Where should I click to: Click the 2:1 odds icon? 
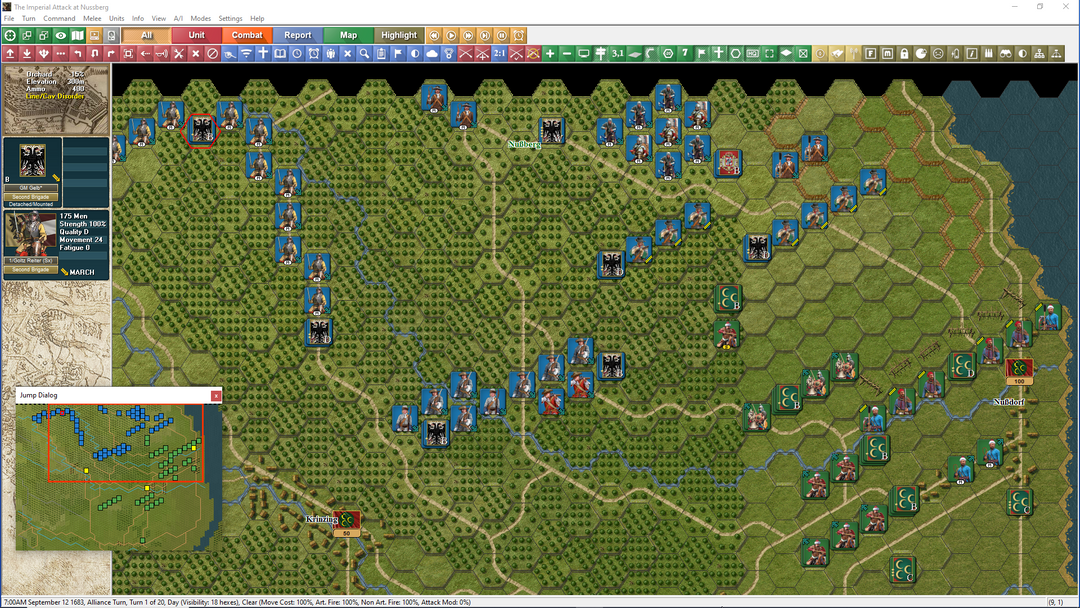pos(499,53)
